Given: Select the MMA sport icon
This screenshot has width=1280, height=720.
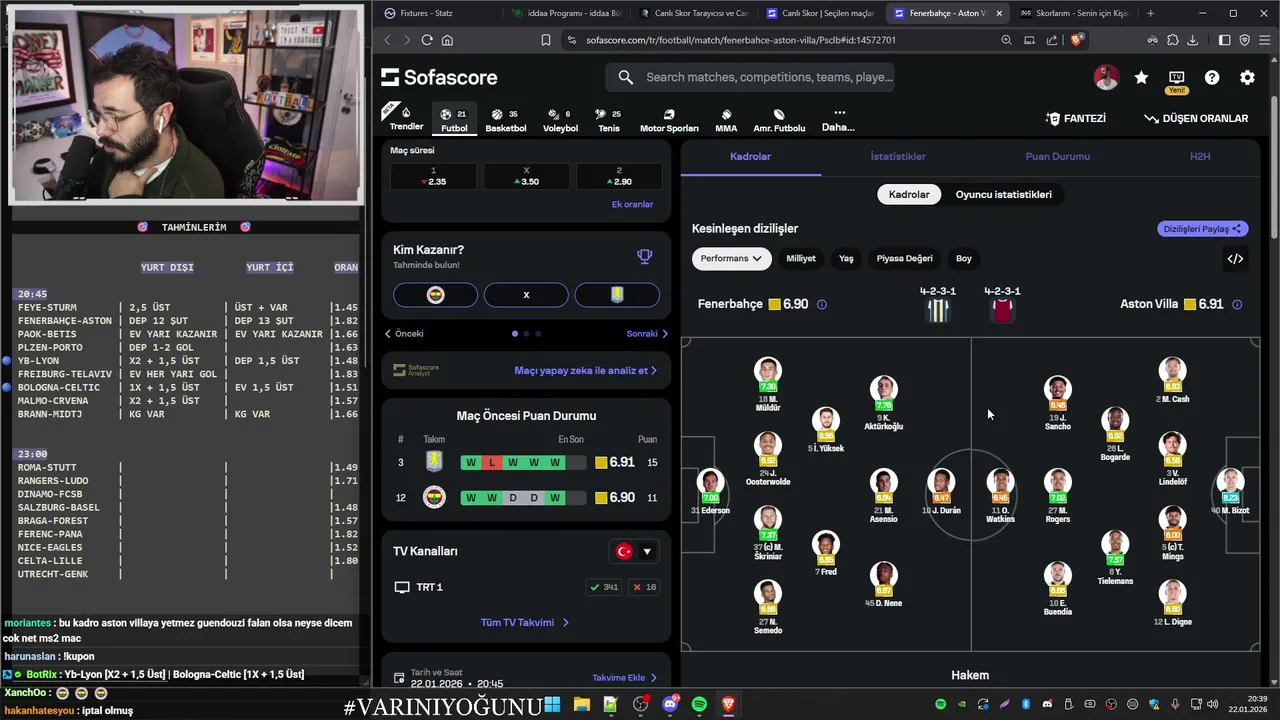Looking at the screenshot, I should pyautogui.click(x=726, y=120).
